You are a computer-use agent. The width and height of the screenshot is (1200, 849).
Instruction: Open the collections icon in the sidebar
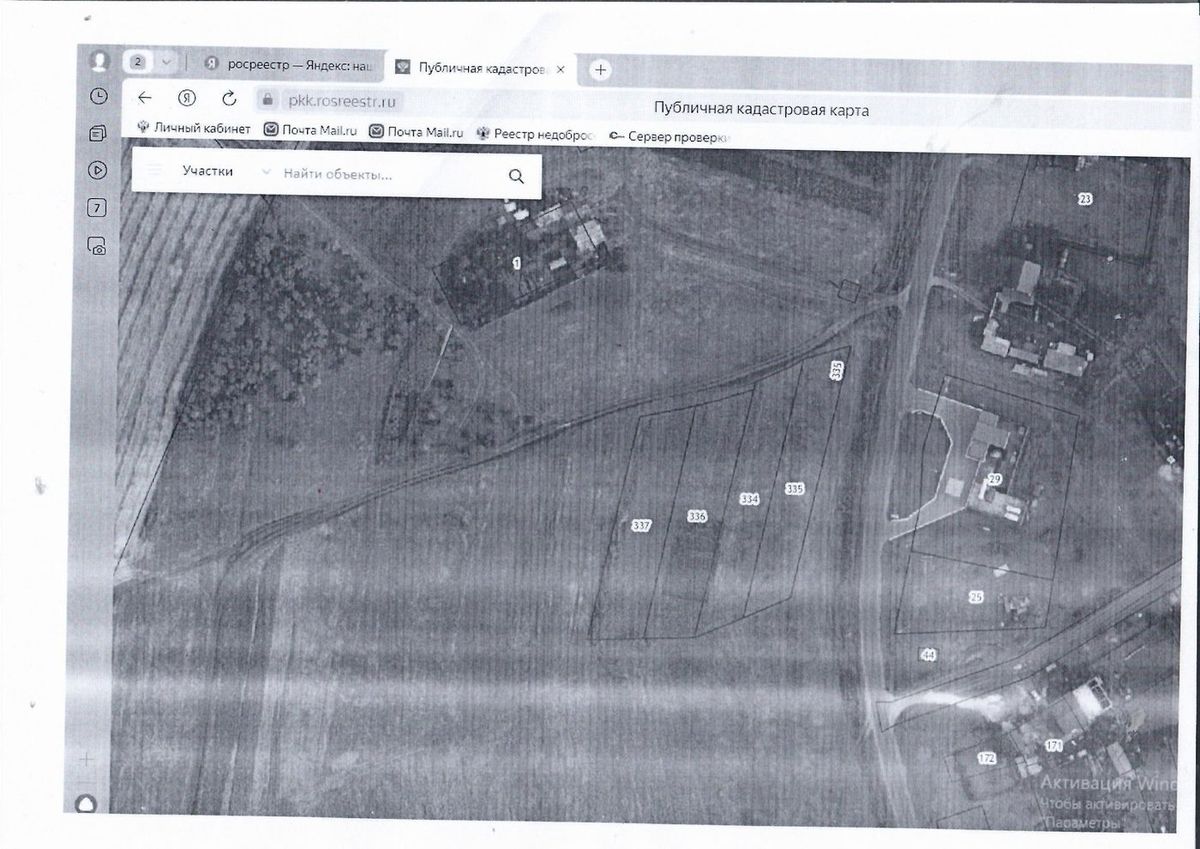[98, 133]
